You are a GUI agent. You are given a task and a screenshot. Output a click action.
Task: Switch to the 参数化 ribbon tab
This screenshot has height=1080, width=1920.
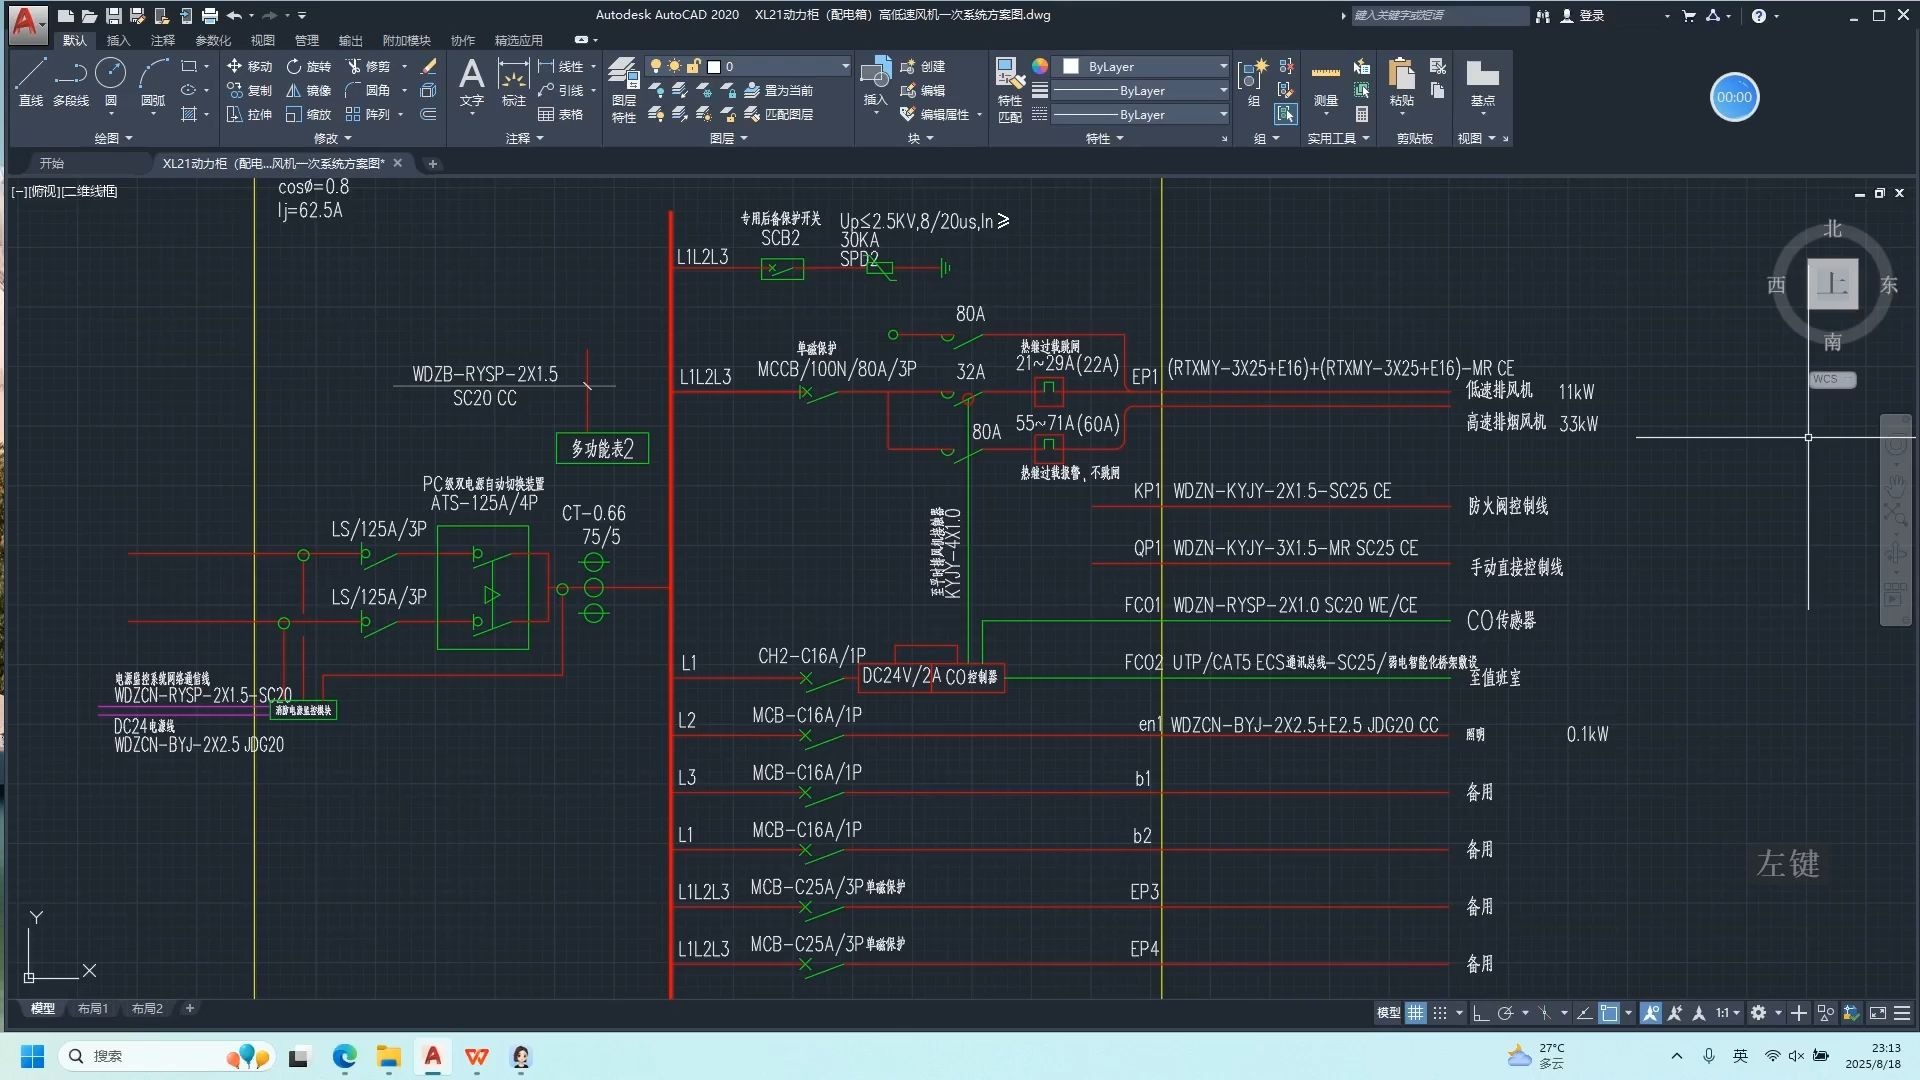pyautogui.click(x=212, y=40)
